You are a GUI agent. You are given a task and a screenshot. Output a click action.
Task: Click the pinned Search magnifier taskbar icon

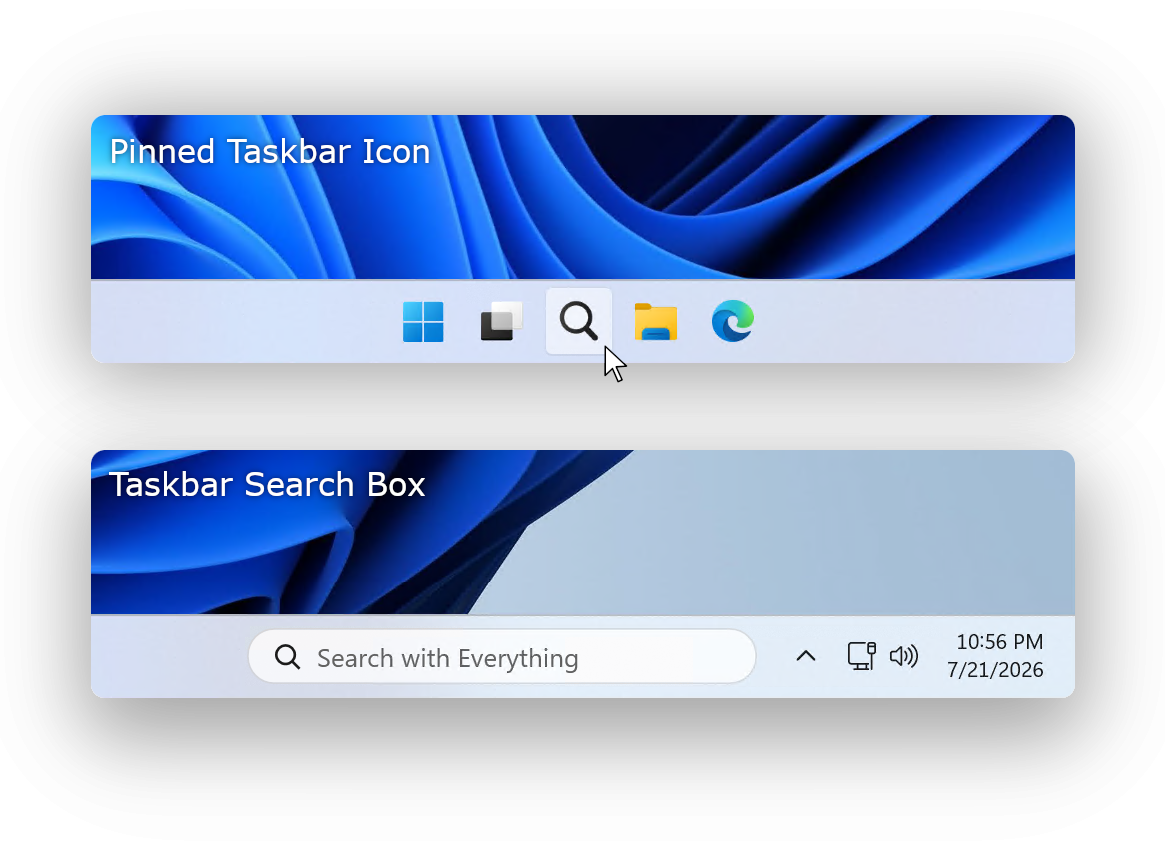(x=579, y=321)
